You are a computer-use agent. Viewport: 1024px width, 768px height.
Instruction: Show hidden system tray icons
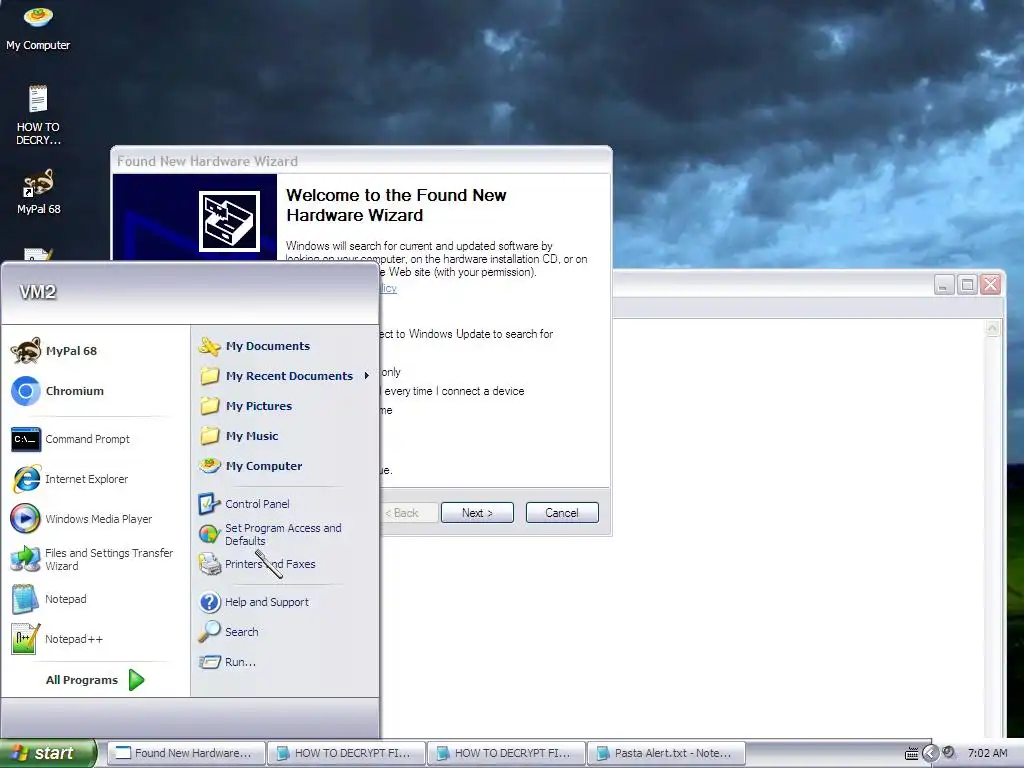tap(930, 753)
